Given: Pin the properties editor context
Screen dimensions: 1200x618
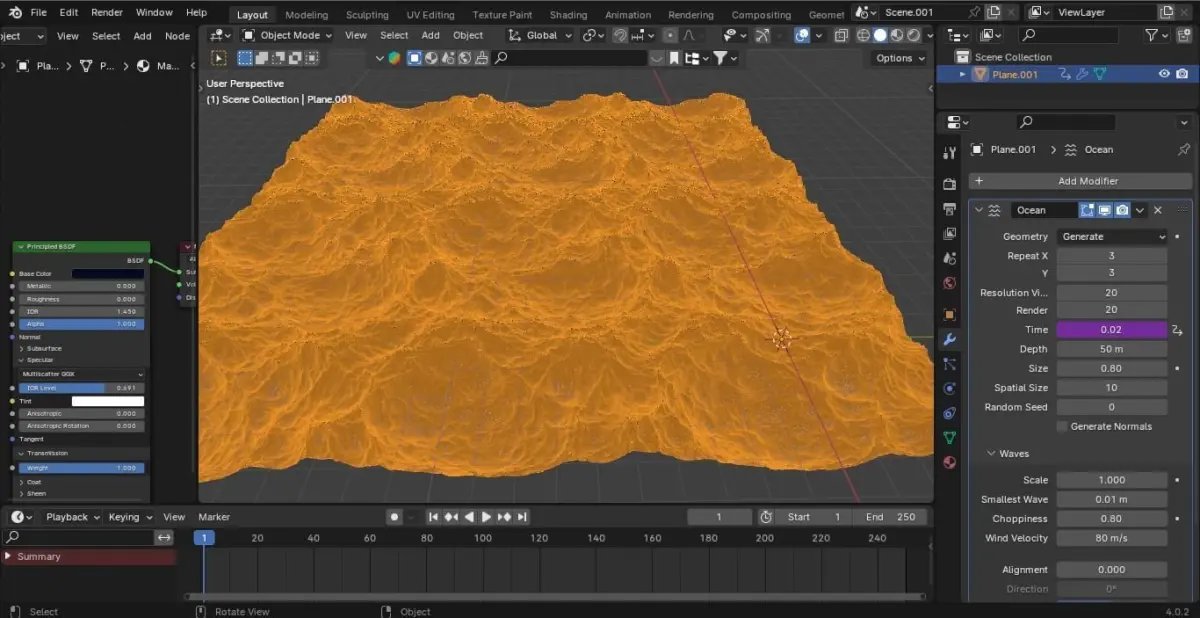Looking at the screenshot, I should click(1184, 149).
